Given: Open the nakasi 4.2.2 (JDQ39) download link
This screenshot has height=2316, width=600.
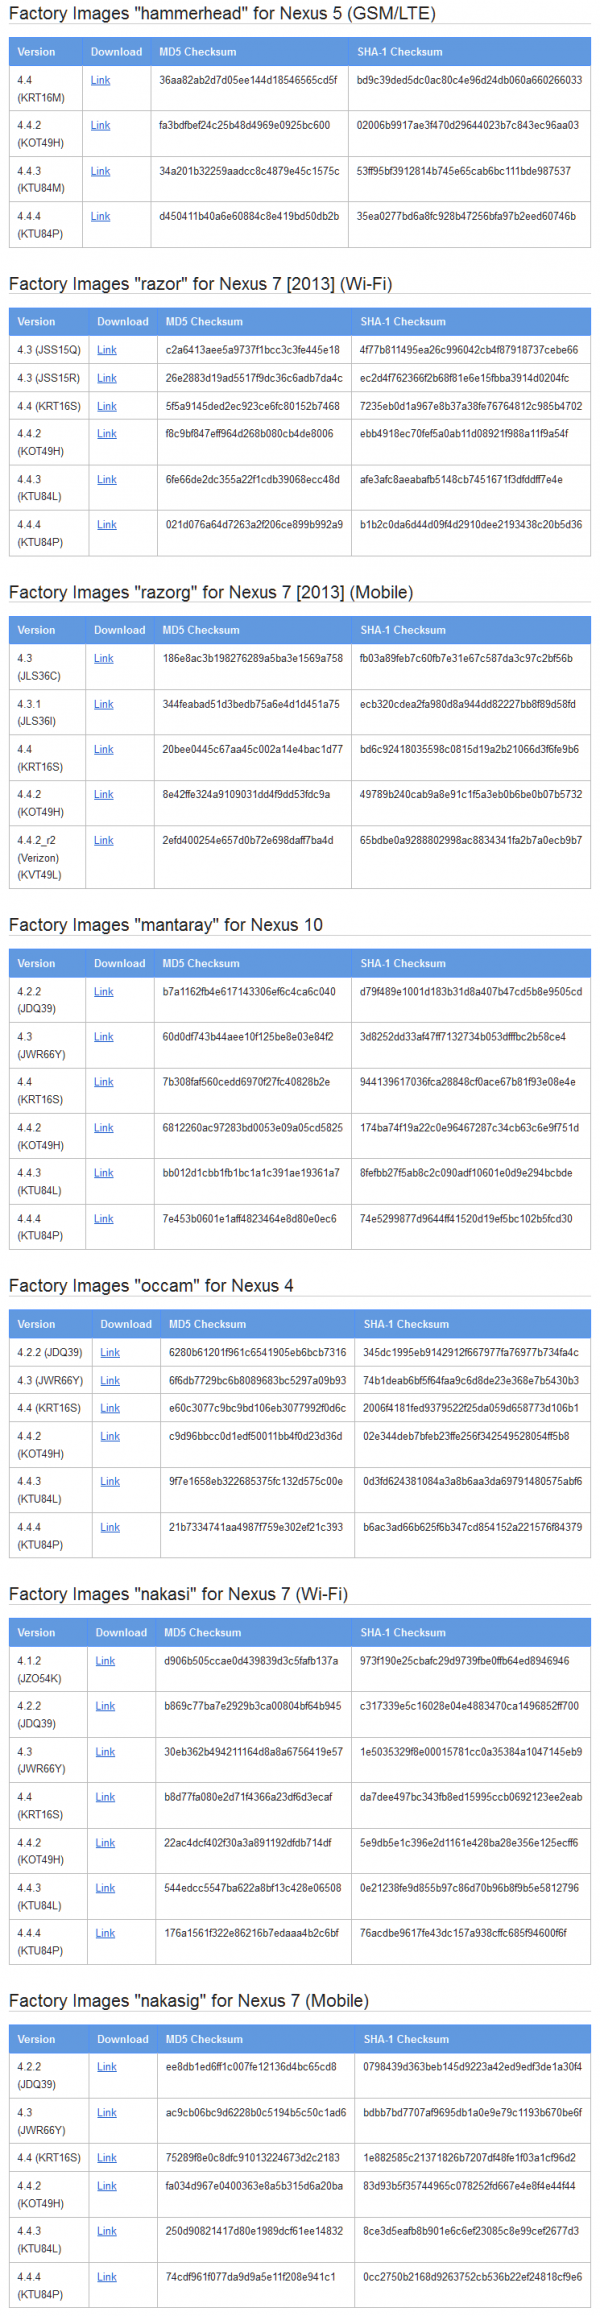Looking at the screenshot, I should pos(105,1706).
